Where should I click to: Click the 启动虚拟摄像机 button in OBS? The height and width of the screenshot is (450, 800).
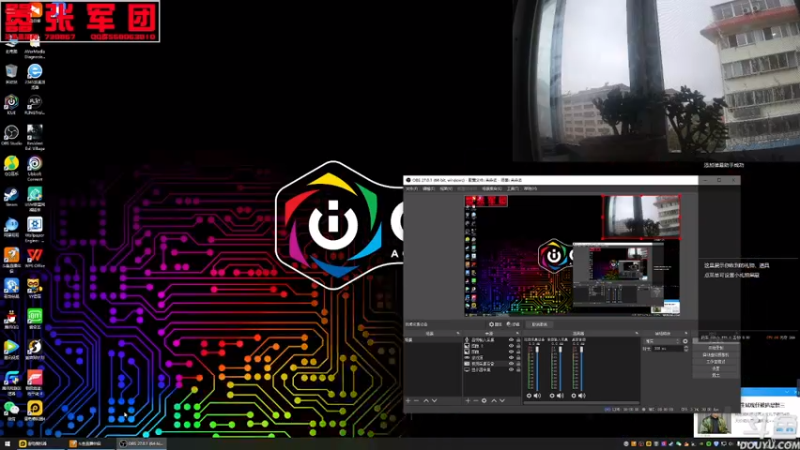(x=715, y=355)
